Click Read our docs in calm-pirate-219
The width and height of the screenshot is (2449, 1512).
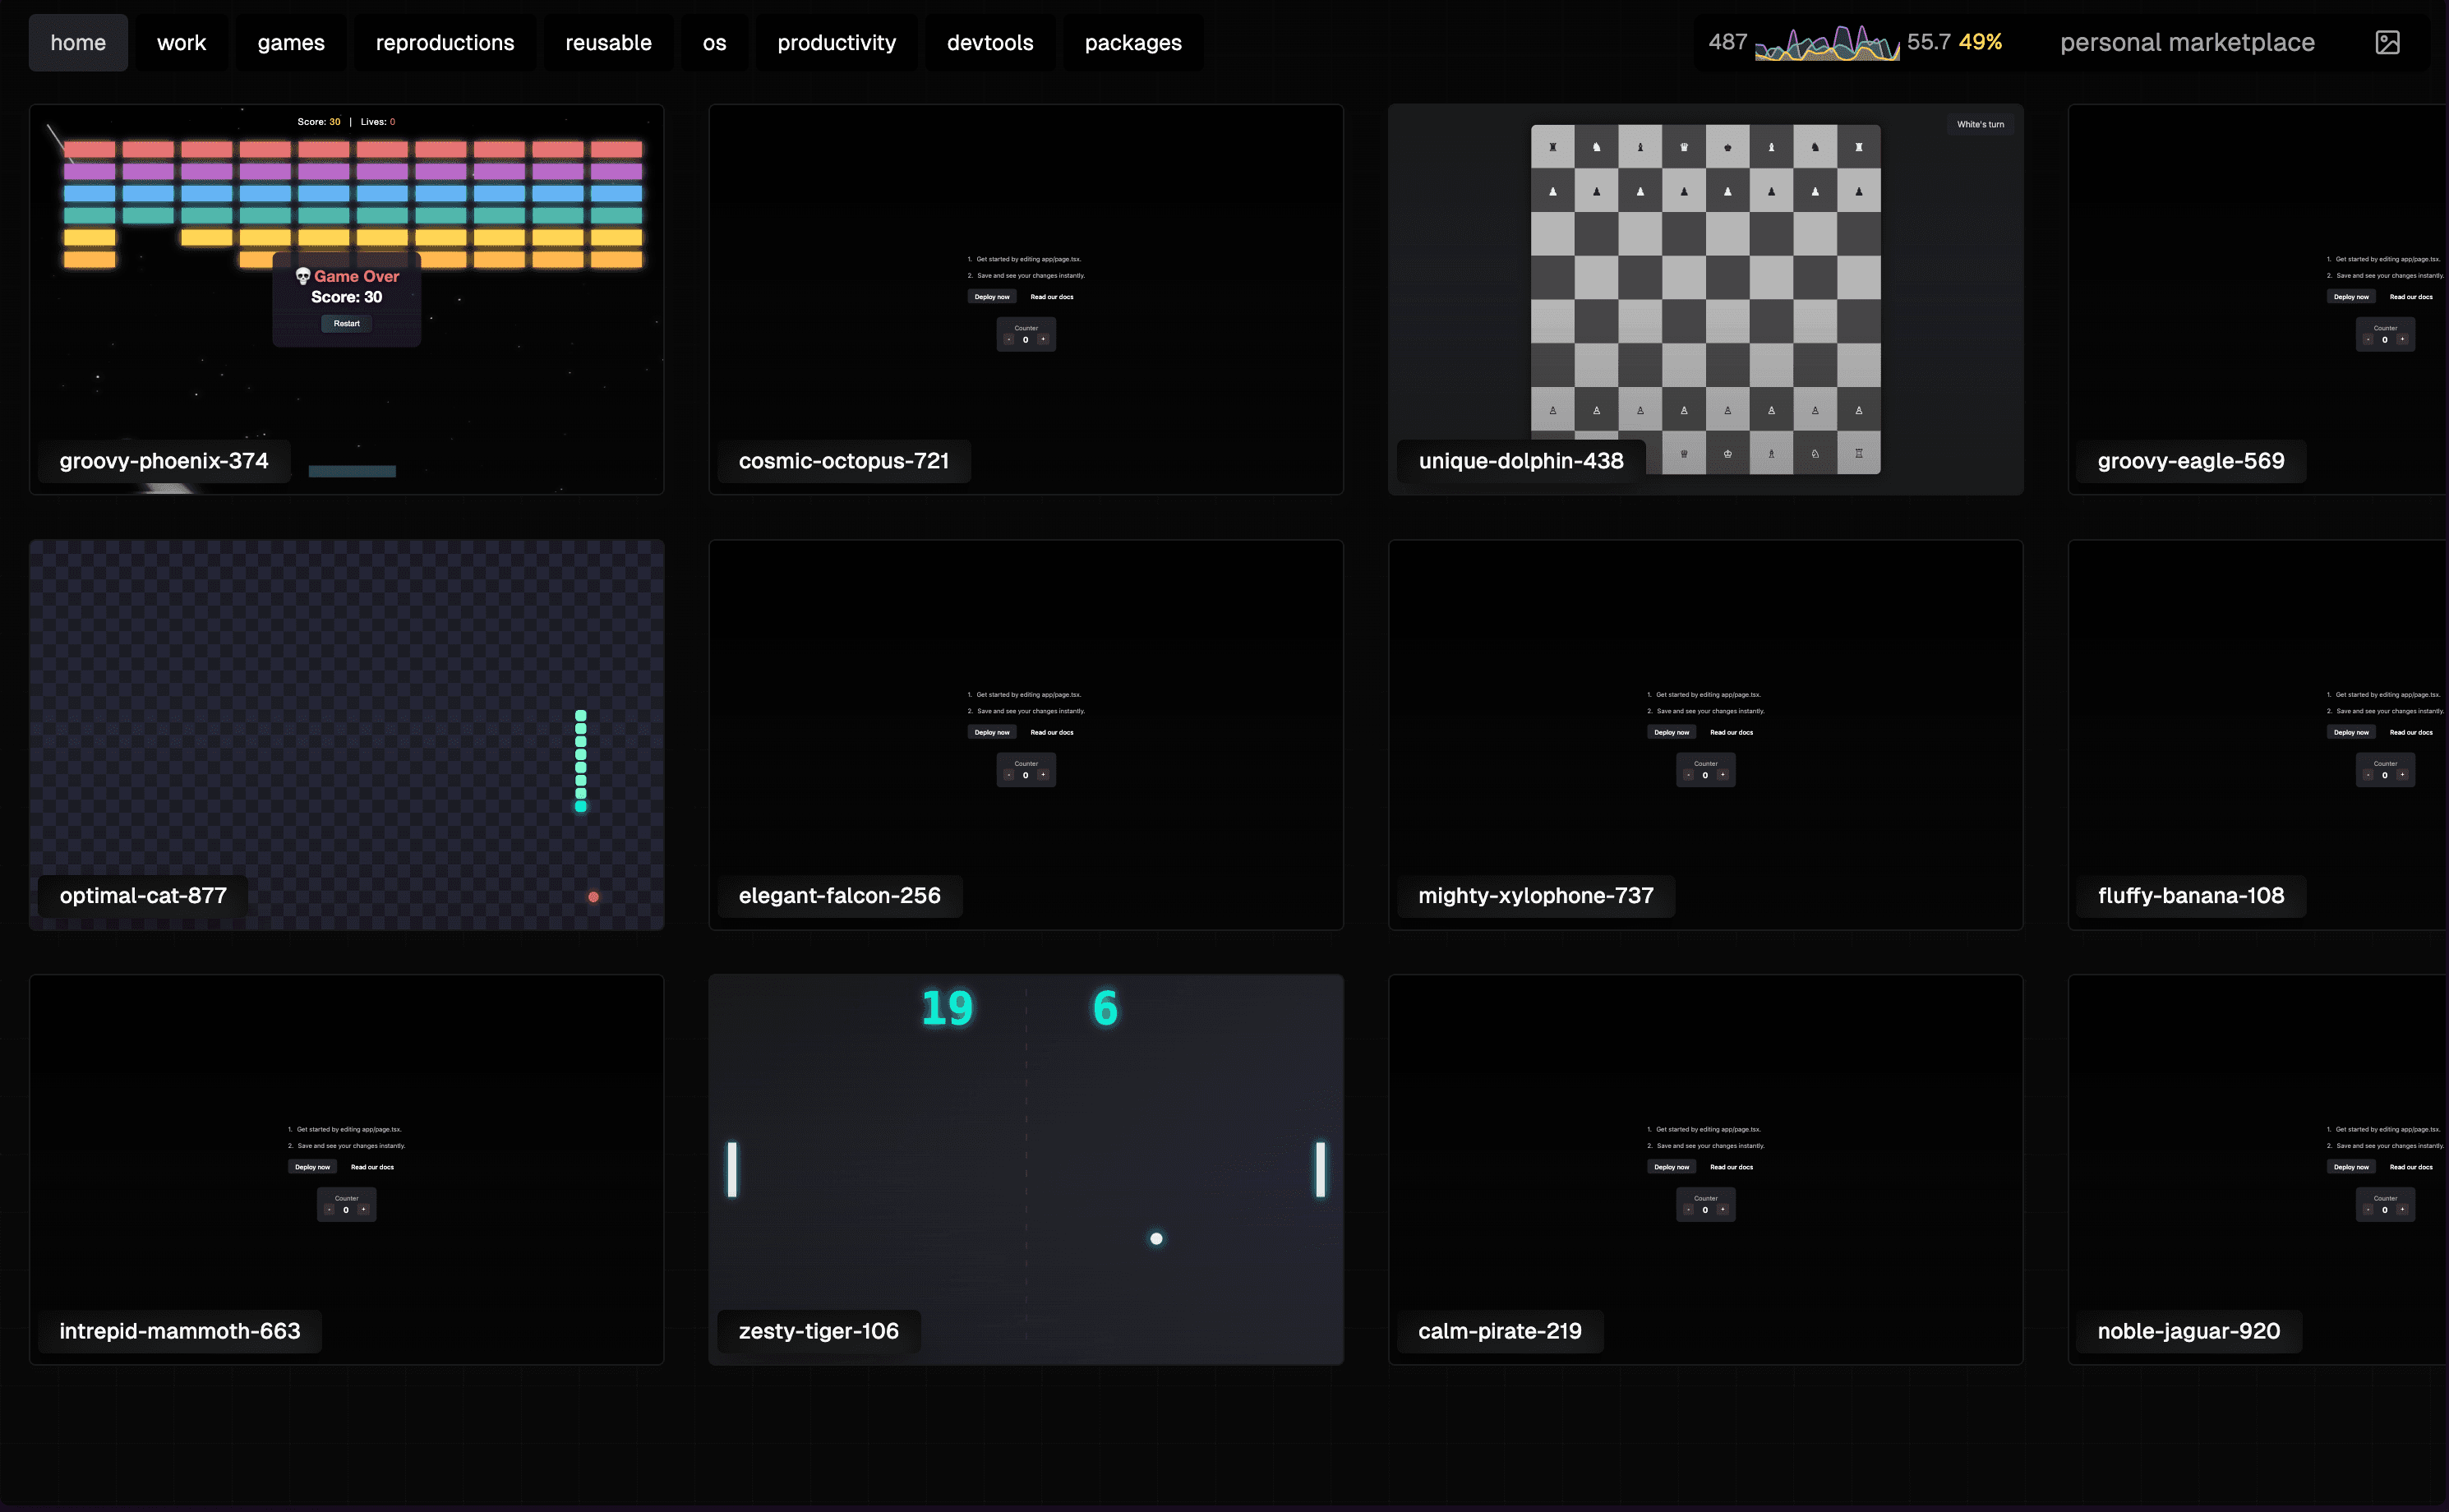1731,1167
